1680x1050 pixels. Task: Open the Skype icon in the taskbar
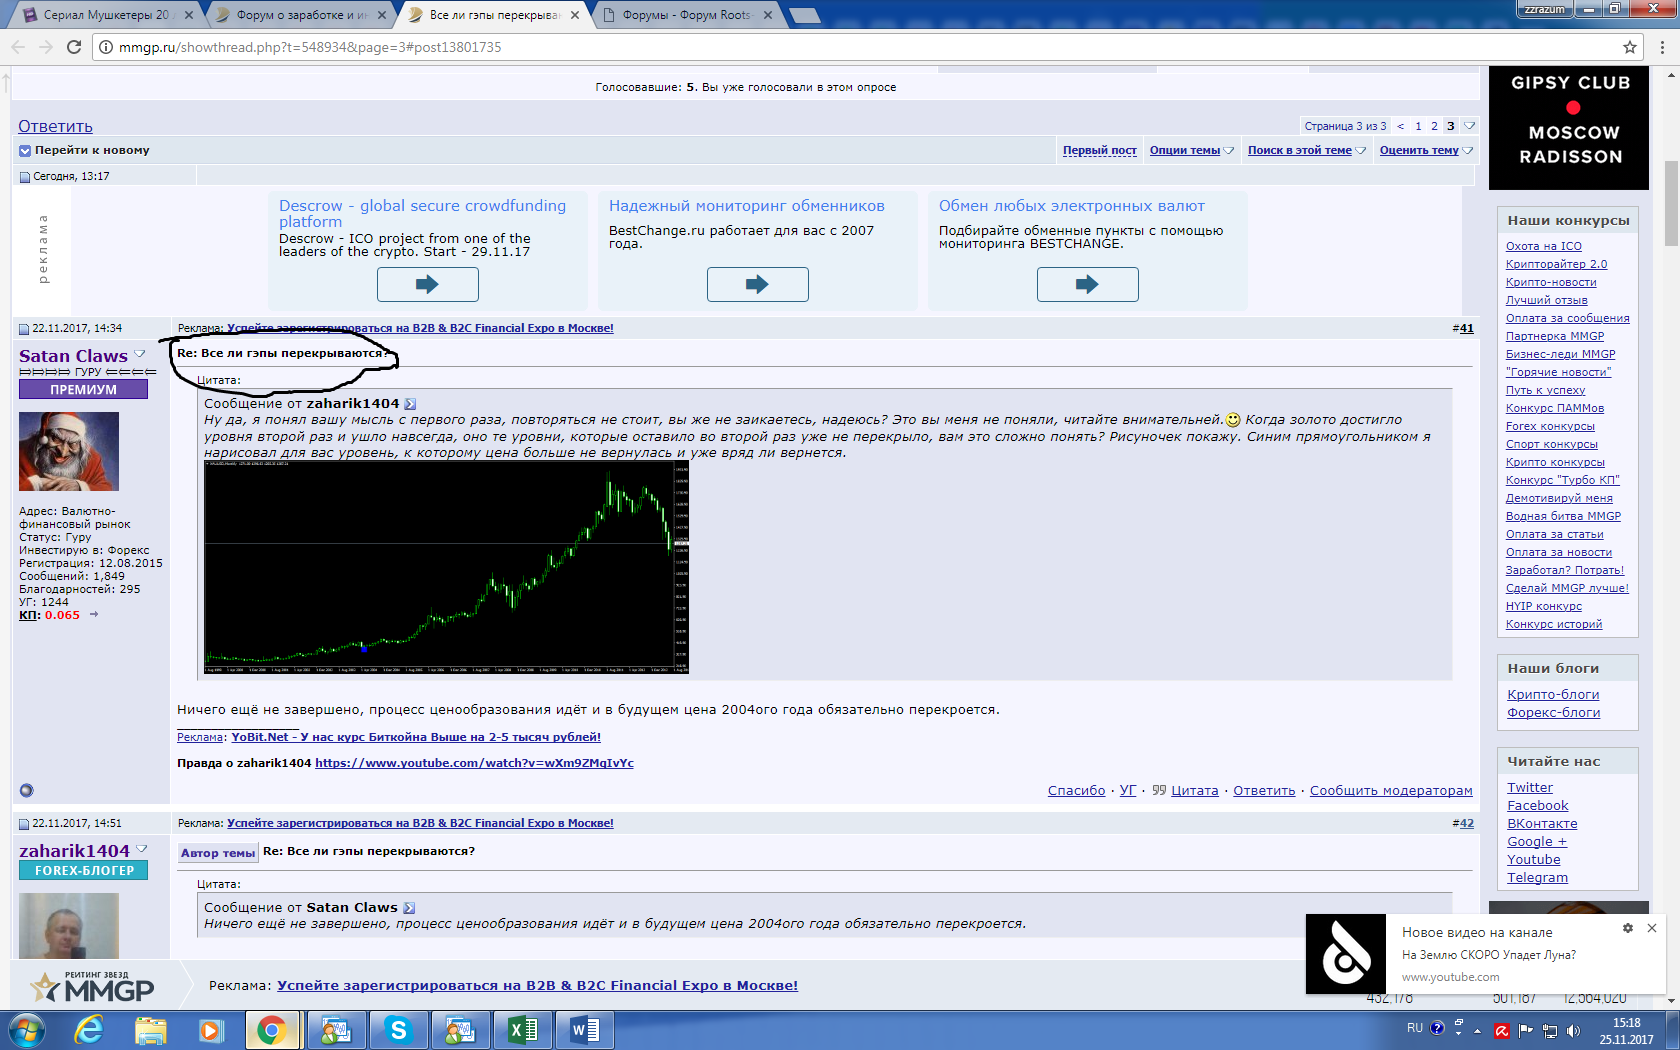[x=398, y=1029]
